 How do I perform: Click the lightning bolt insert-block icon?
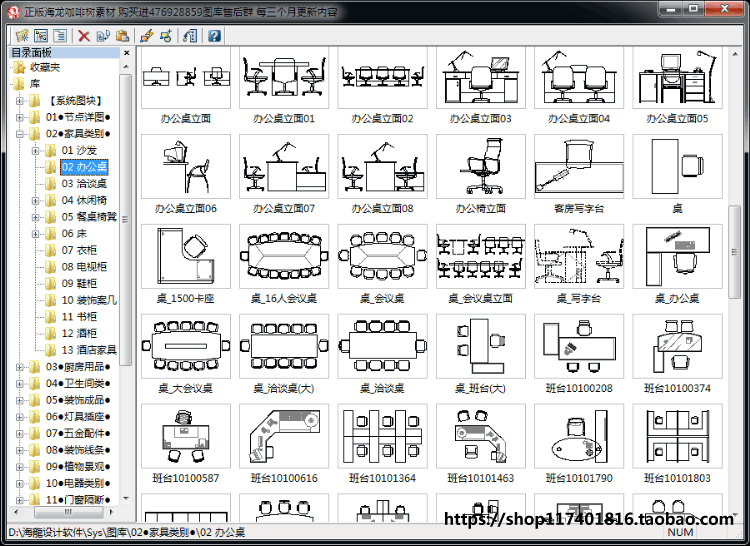pos(146,36)
